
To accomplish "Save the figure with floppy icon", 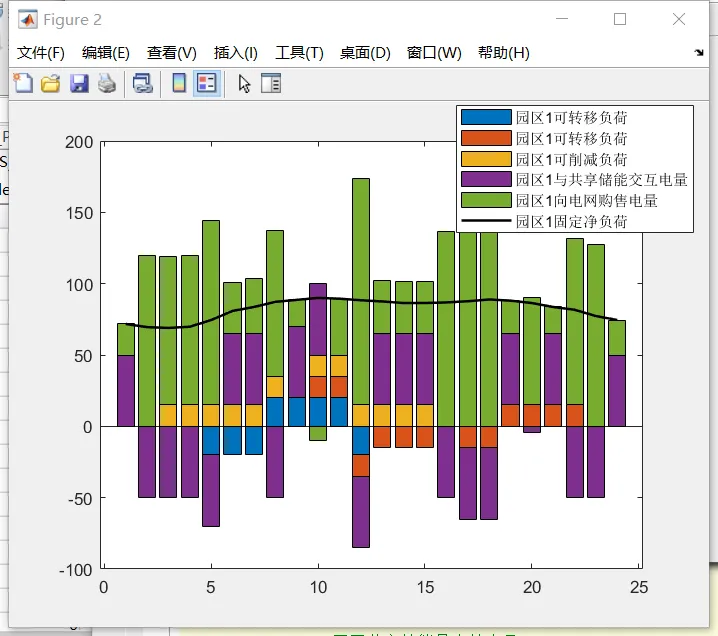I will click(x=79, y=83).
